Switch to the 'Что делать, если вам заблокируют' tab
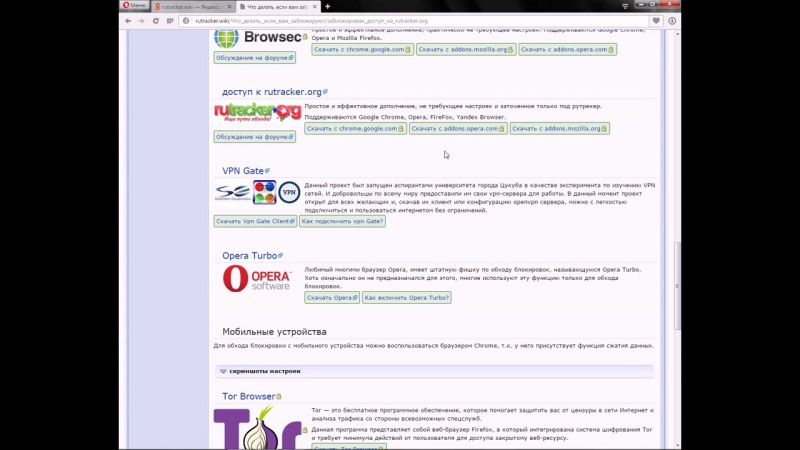Screen dimensions: 800x450 click(x=277, y=7)
